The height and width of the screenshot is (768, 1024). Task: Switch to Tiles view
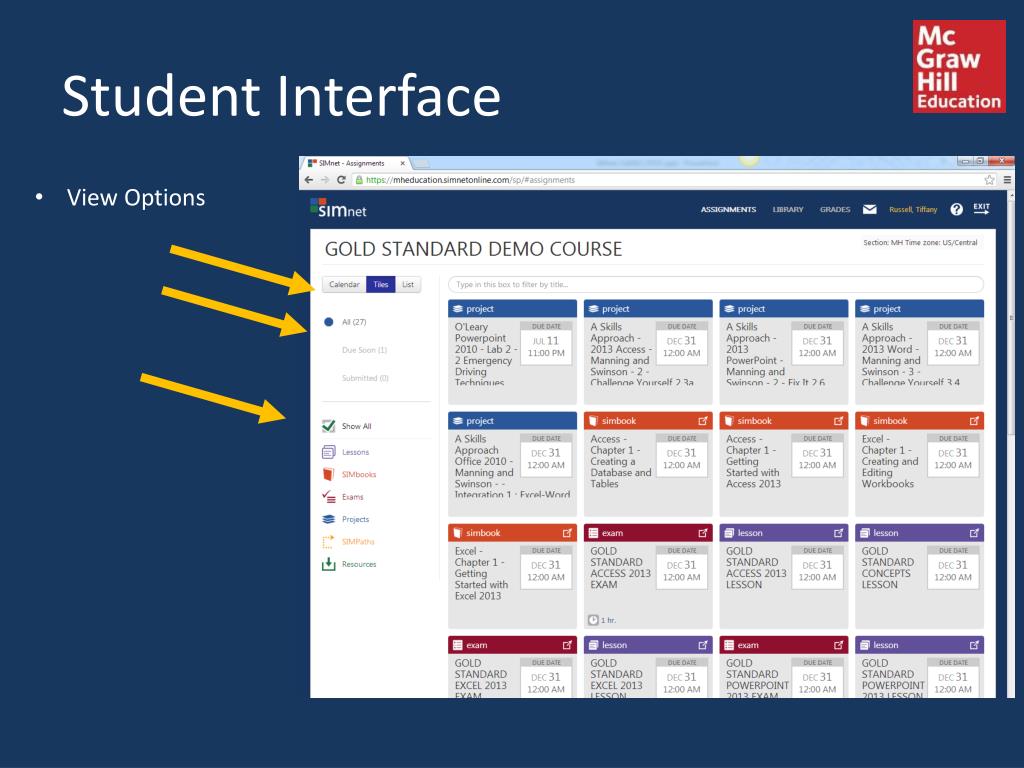381,285
